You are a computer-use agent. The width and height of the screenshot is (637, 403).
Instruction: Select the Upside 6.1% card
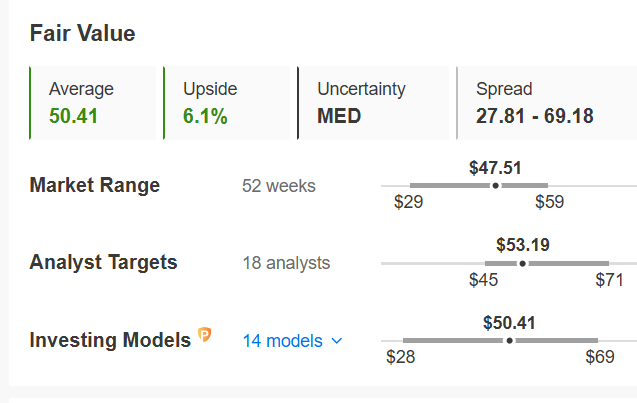coord(227,103)
